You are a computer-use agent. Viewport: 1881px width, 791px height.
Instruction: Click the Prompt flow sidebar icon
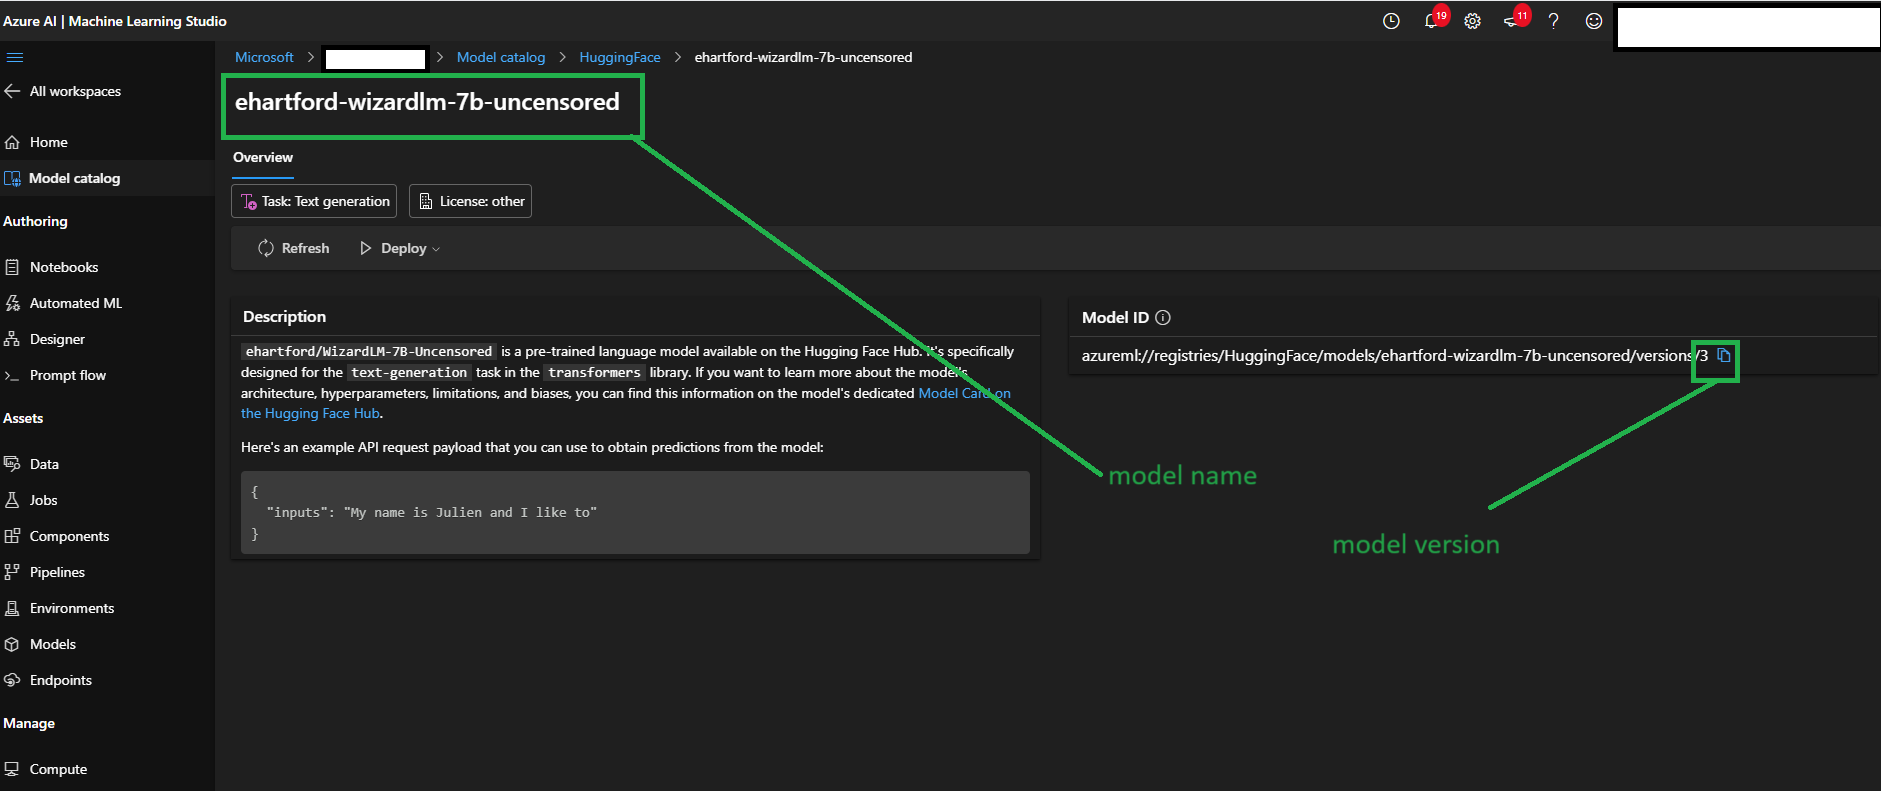click(x=12, y=375)
